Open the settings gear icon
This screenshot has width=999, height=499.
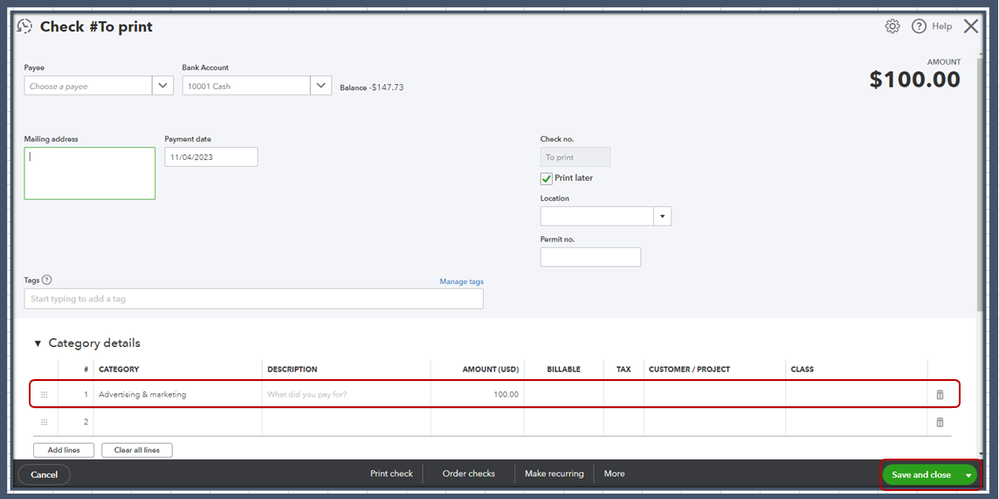(892, 26)
